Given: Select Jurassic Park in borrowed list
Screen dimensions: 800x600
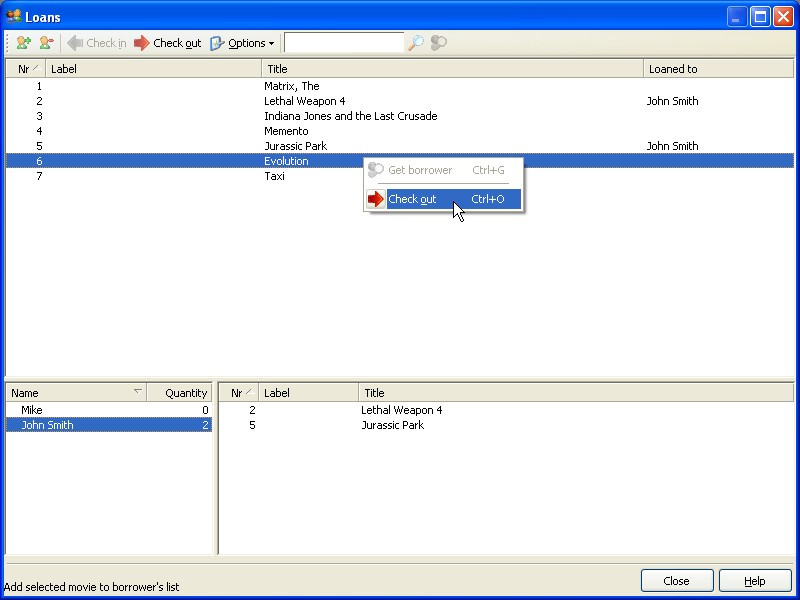Looking at the screenshot, I should (506, 425).
